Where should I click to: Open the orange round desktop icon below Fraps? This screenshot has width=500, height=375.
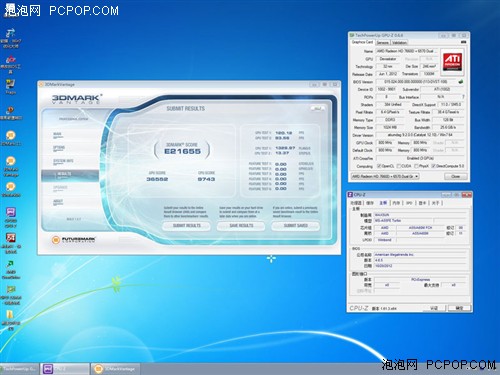point(11,113)
